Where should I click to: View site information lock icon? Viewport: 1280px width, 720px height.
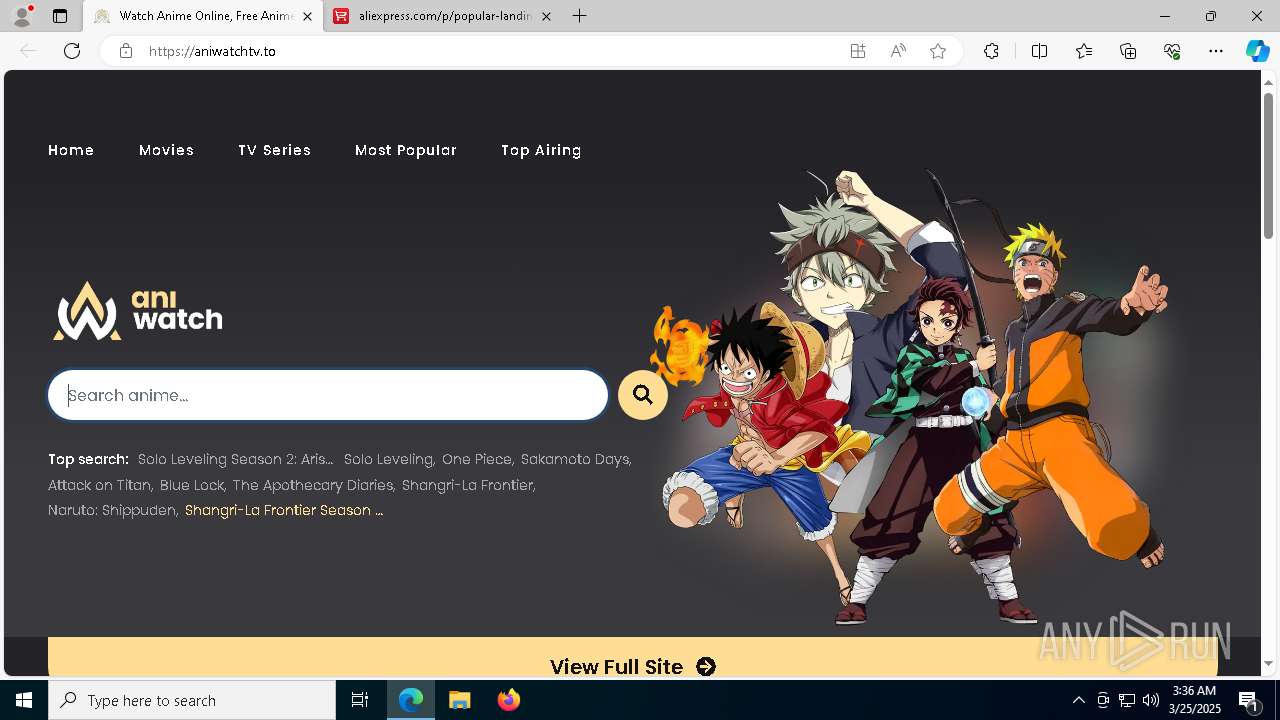point(126,51)
